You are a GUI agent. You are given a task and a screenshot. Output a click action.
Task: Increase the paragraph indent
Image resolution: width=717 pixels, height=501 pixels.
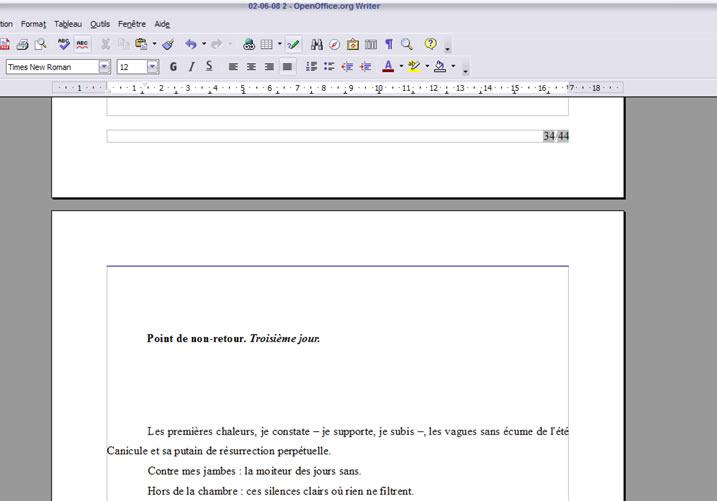pyautogui.click(x=365, y=67)
